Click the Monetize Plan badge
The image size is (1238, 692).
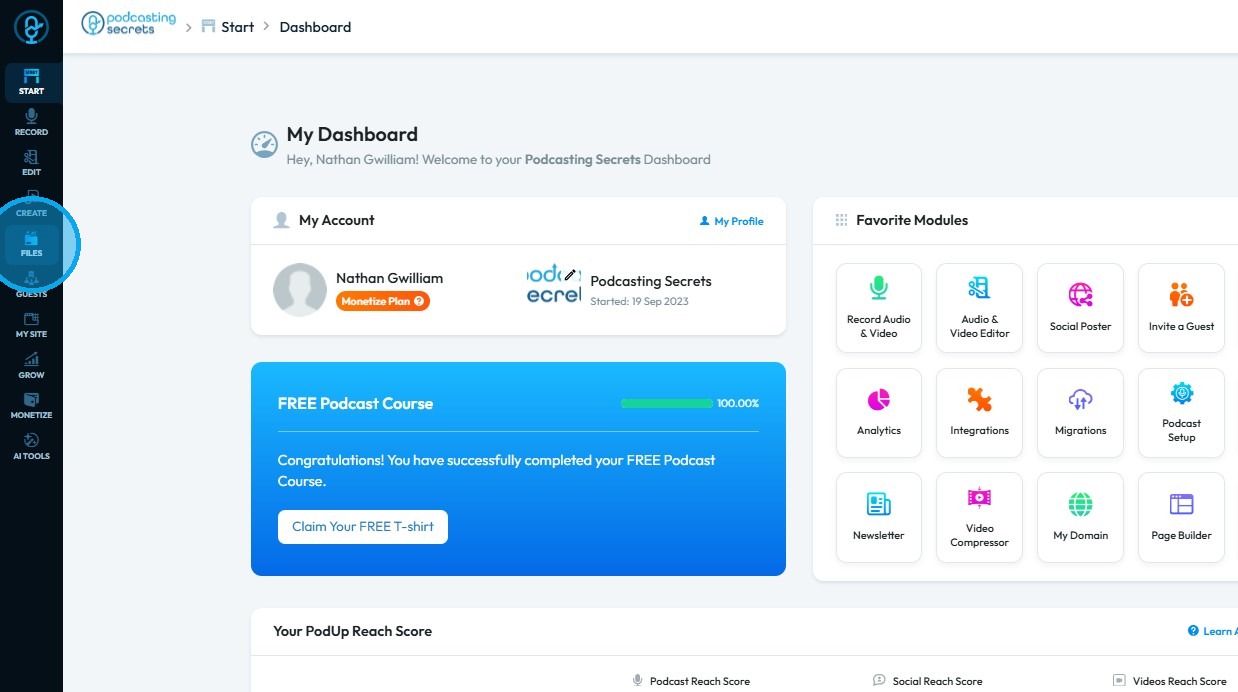click(383, 301)
